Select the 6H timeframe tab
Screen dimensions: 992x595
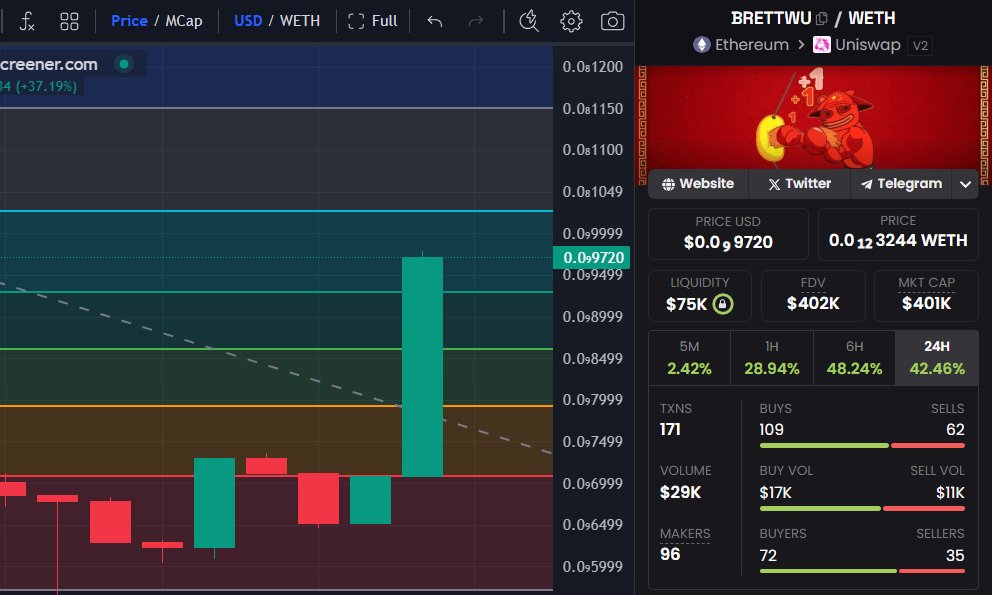[854, 358]
